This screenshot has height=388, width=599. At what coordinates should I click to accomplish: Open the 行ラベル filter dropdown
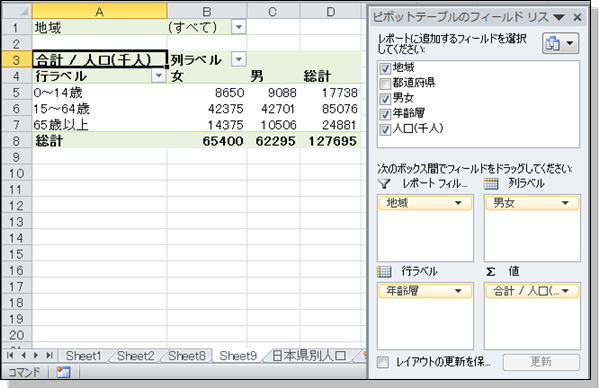(158, 76)
